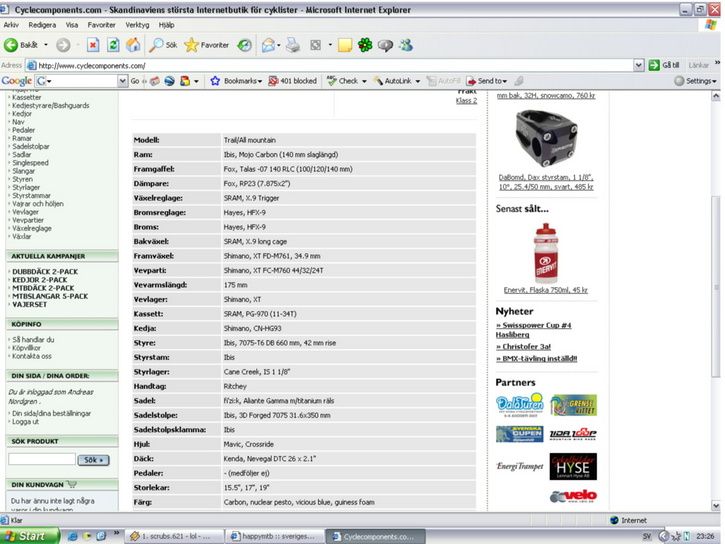Image resolution: width=725 pixels, height=544 pixels.
Task: Click the Back arrow button in the toolbar
Action: (12, 45)
